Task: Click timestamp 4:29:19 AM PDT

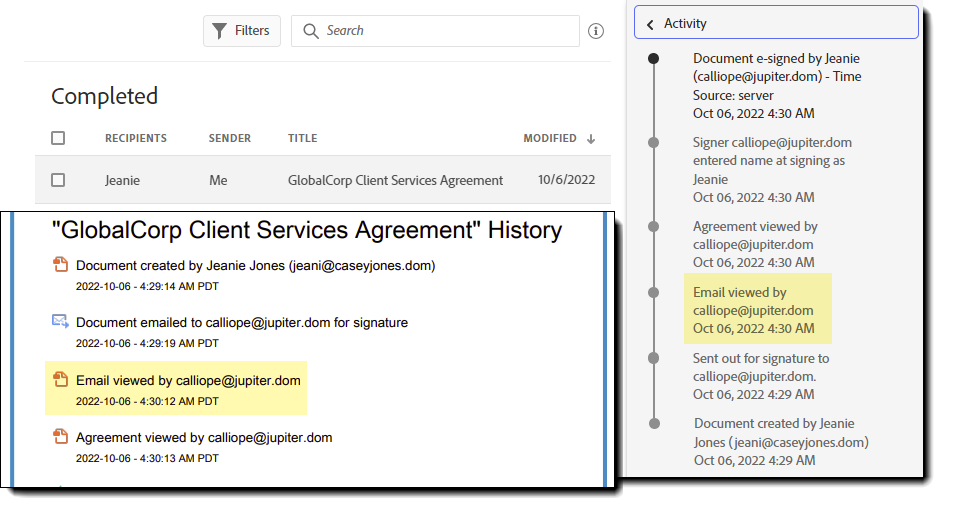Action: pos(147,343)
